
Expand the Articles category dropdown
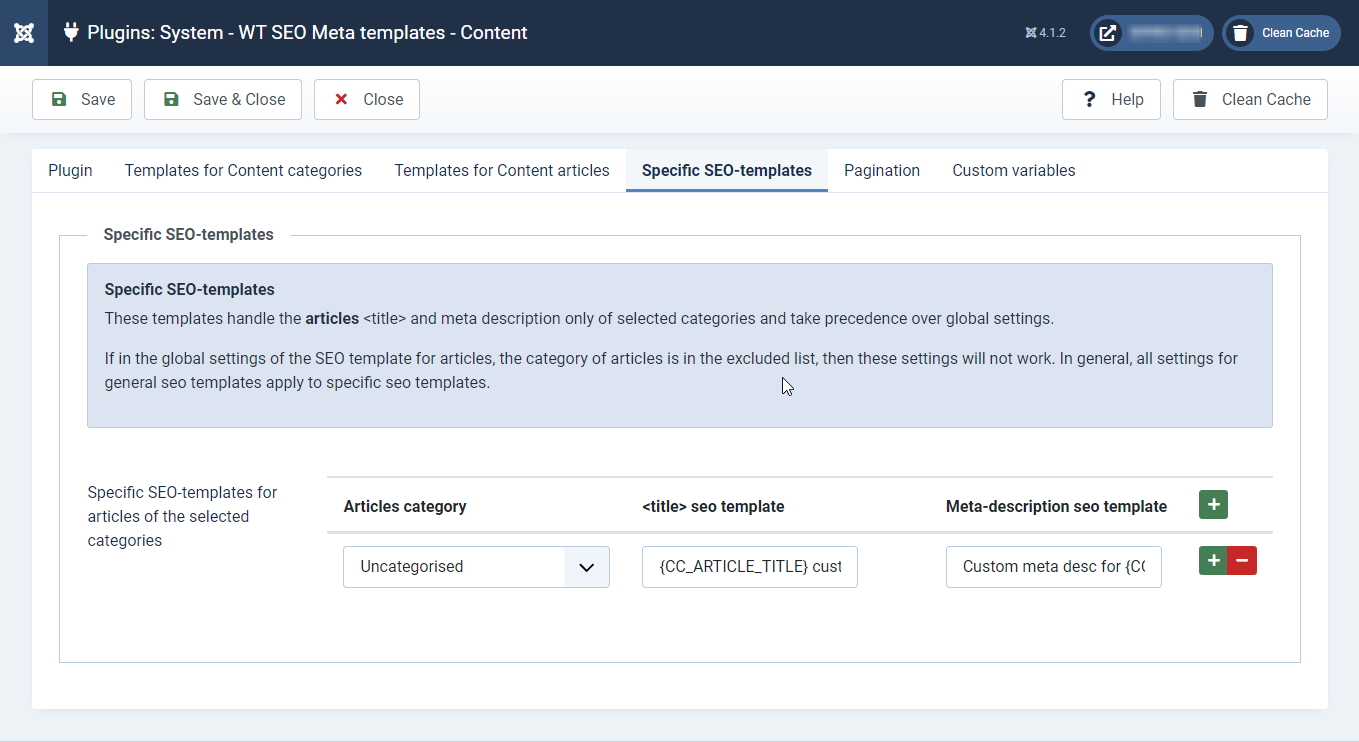[x=476, y=567]
